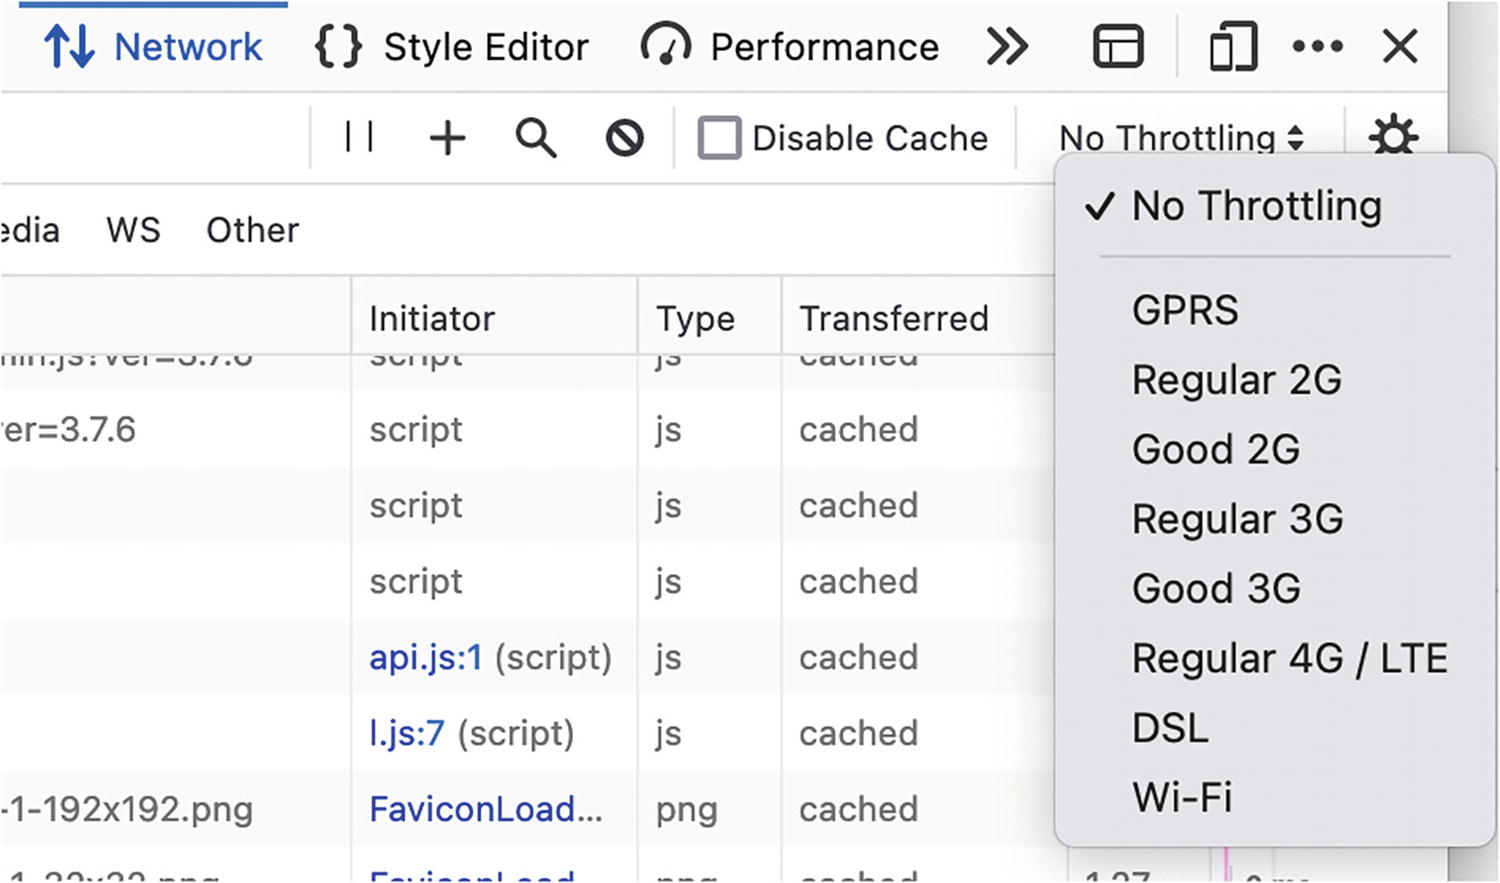Enable the Disable Cache checkbox
1500x883 pixels.
(719, 138)
